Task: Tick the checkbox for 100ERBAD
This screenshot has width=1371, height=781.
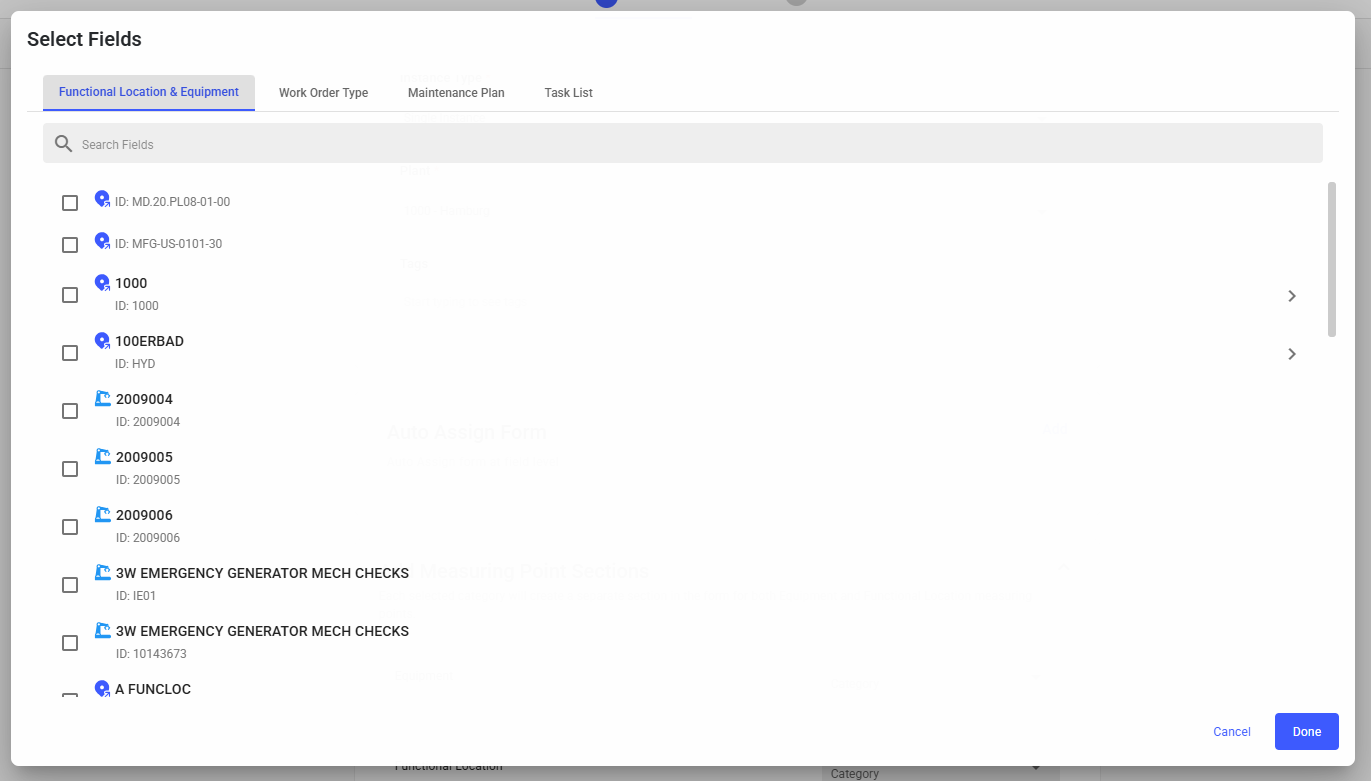Action: 70,353
